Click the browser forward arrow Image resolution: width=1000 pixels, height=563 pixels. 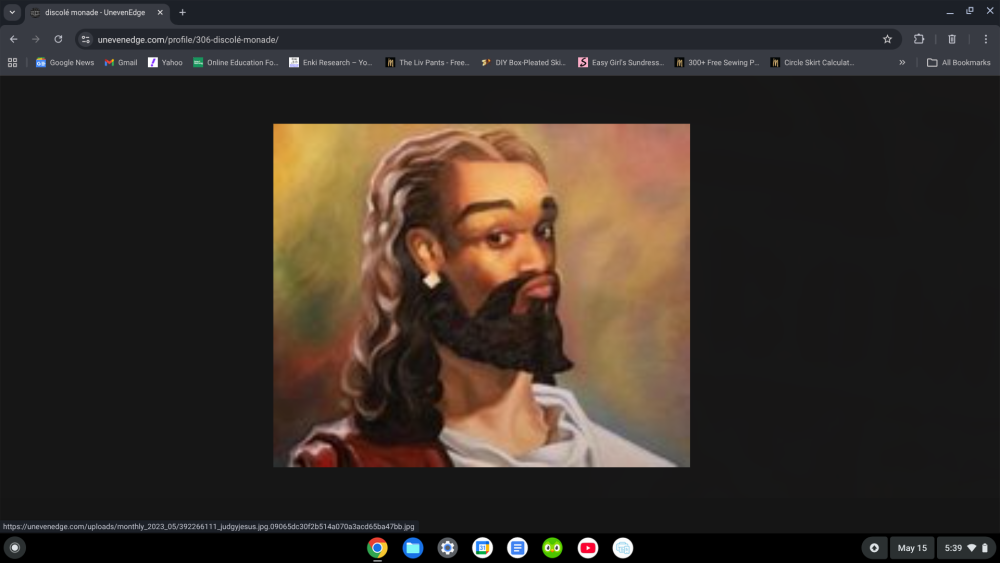[36, 39]
